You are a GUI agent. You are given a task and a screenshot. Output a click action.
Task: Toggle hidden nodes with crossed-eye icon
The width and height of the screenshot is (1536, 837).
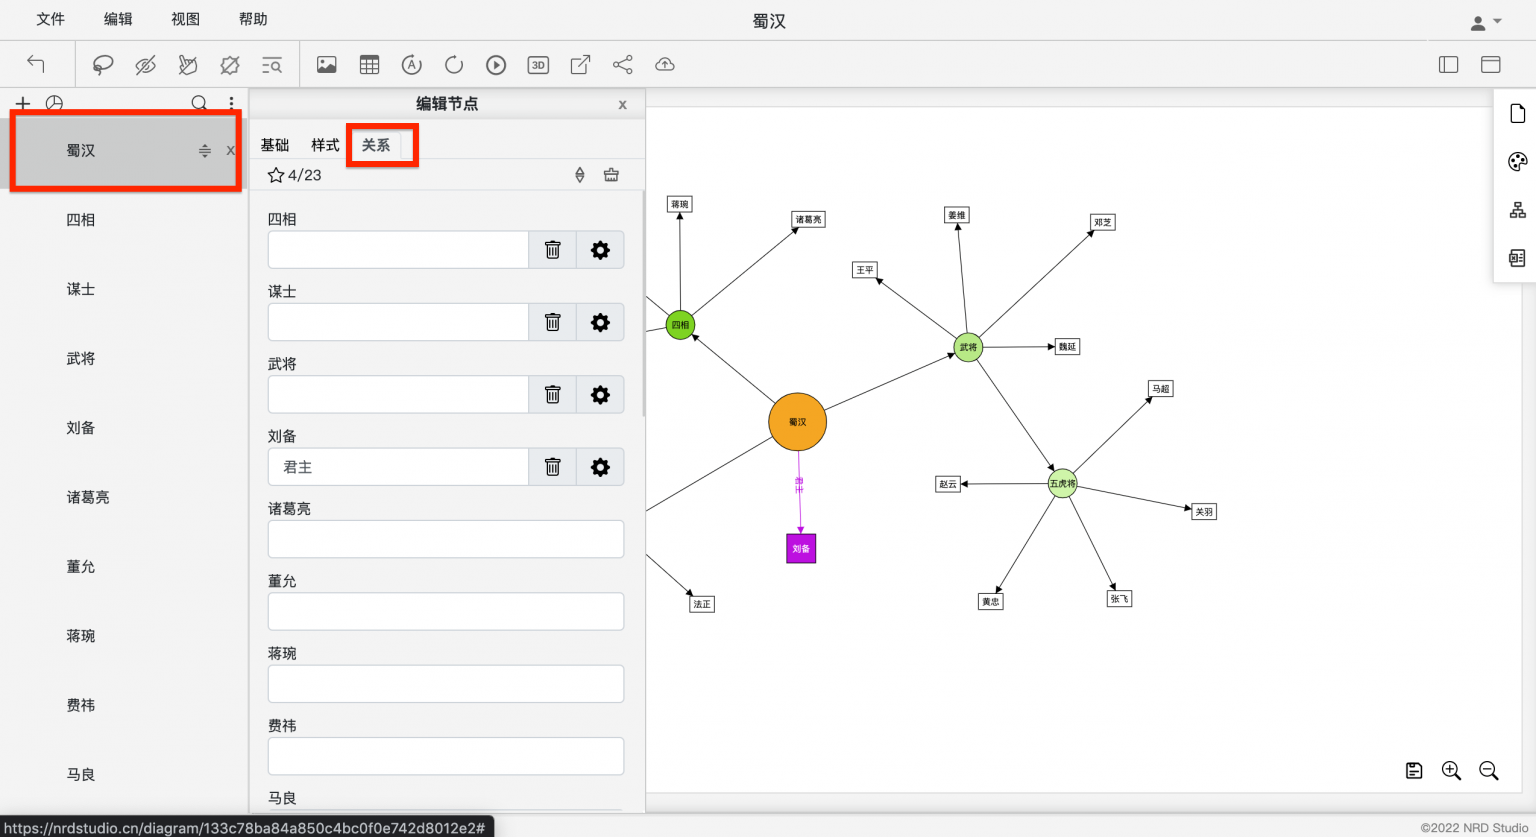tap(146, 65)
